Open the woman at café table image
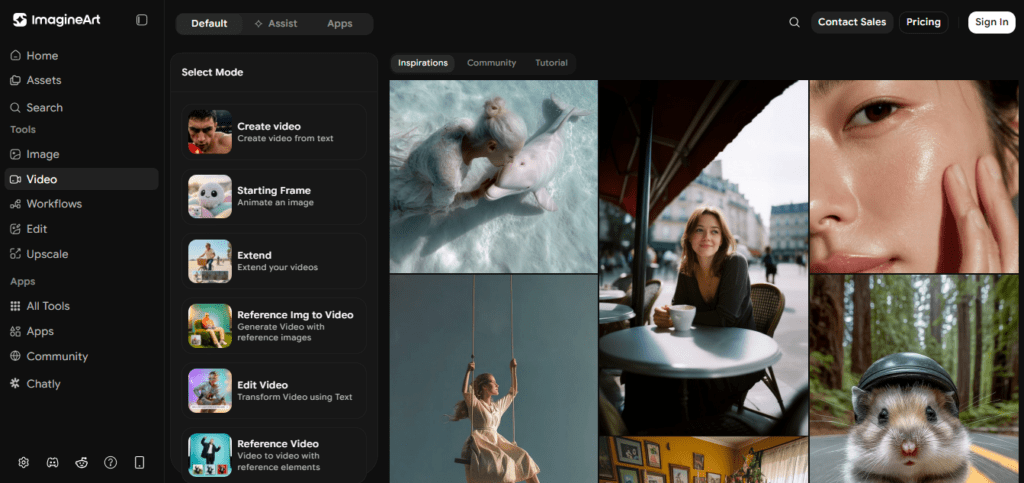The image size is (1024, 483). click(x=703, y=258)
